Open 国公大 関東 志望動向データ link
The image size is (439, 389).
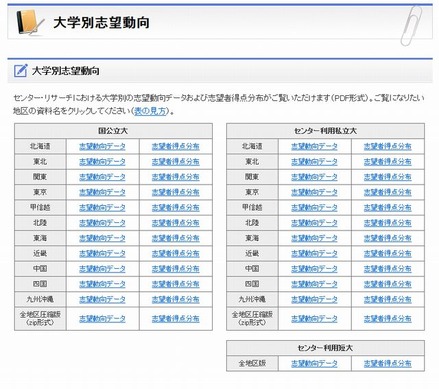pyautogui.click(x=102, y=177)
